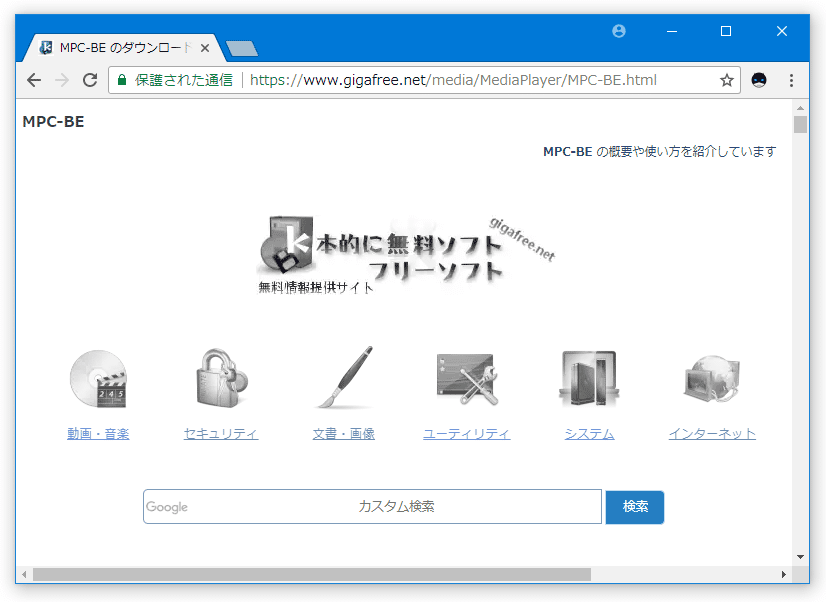This screenshot has width=826, height=602.
Task: Open a new browser tab
Action: (x=242, y=48)
